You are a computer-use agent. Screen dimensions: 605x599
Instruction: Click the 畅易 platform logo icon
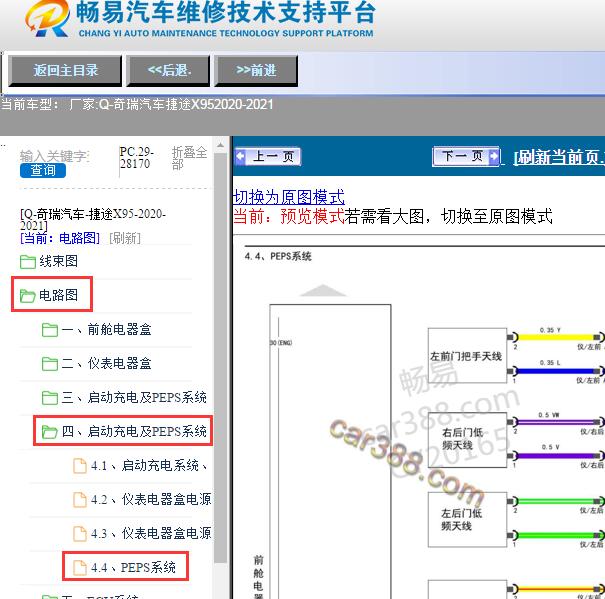(x=47, y=19)
